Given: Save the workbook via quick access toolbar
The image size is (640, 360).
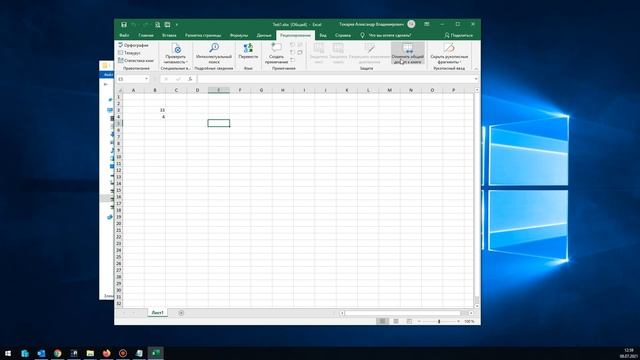Looking at the screenshot, I should [124, 24].
